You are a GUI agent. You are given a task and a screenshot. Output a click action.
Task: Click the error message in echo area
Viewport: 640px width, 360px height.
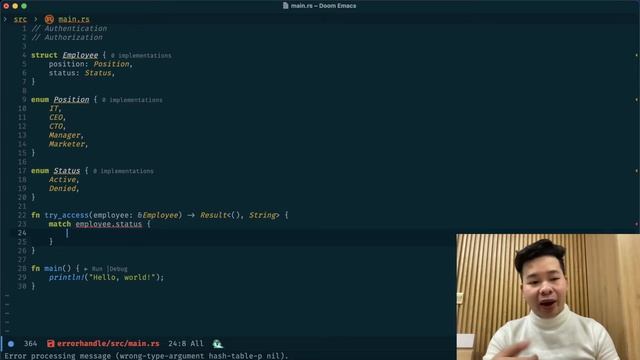click(146, 356)
